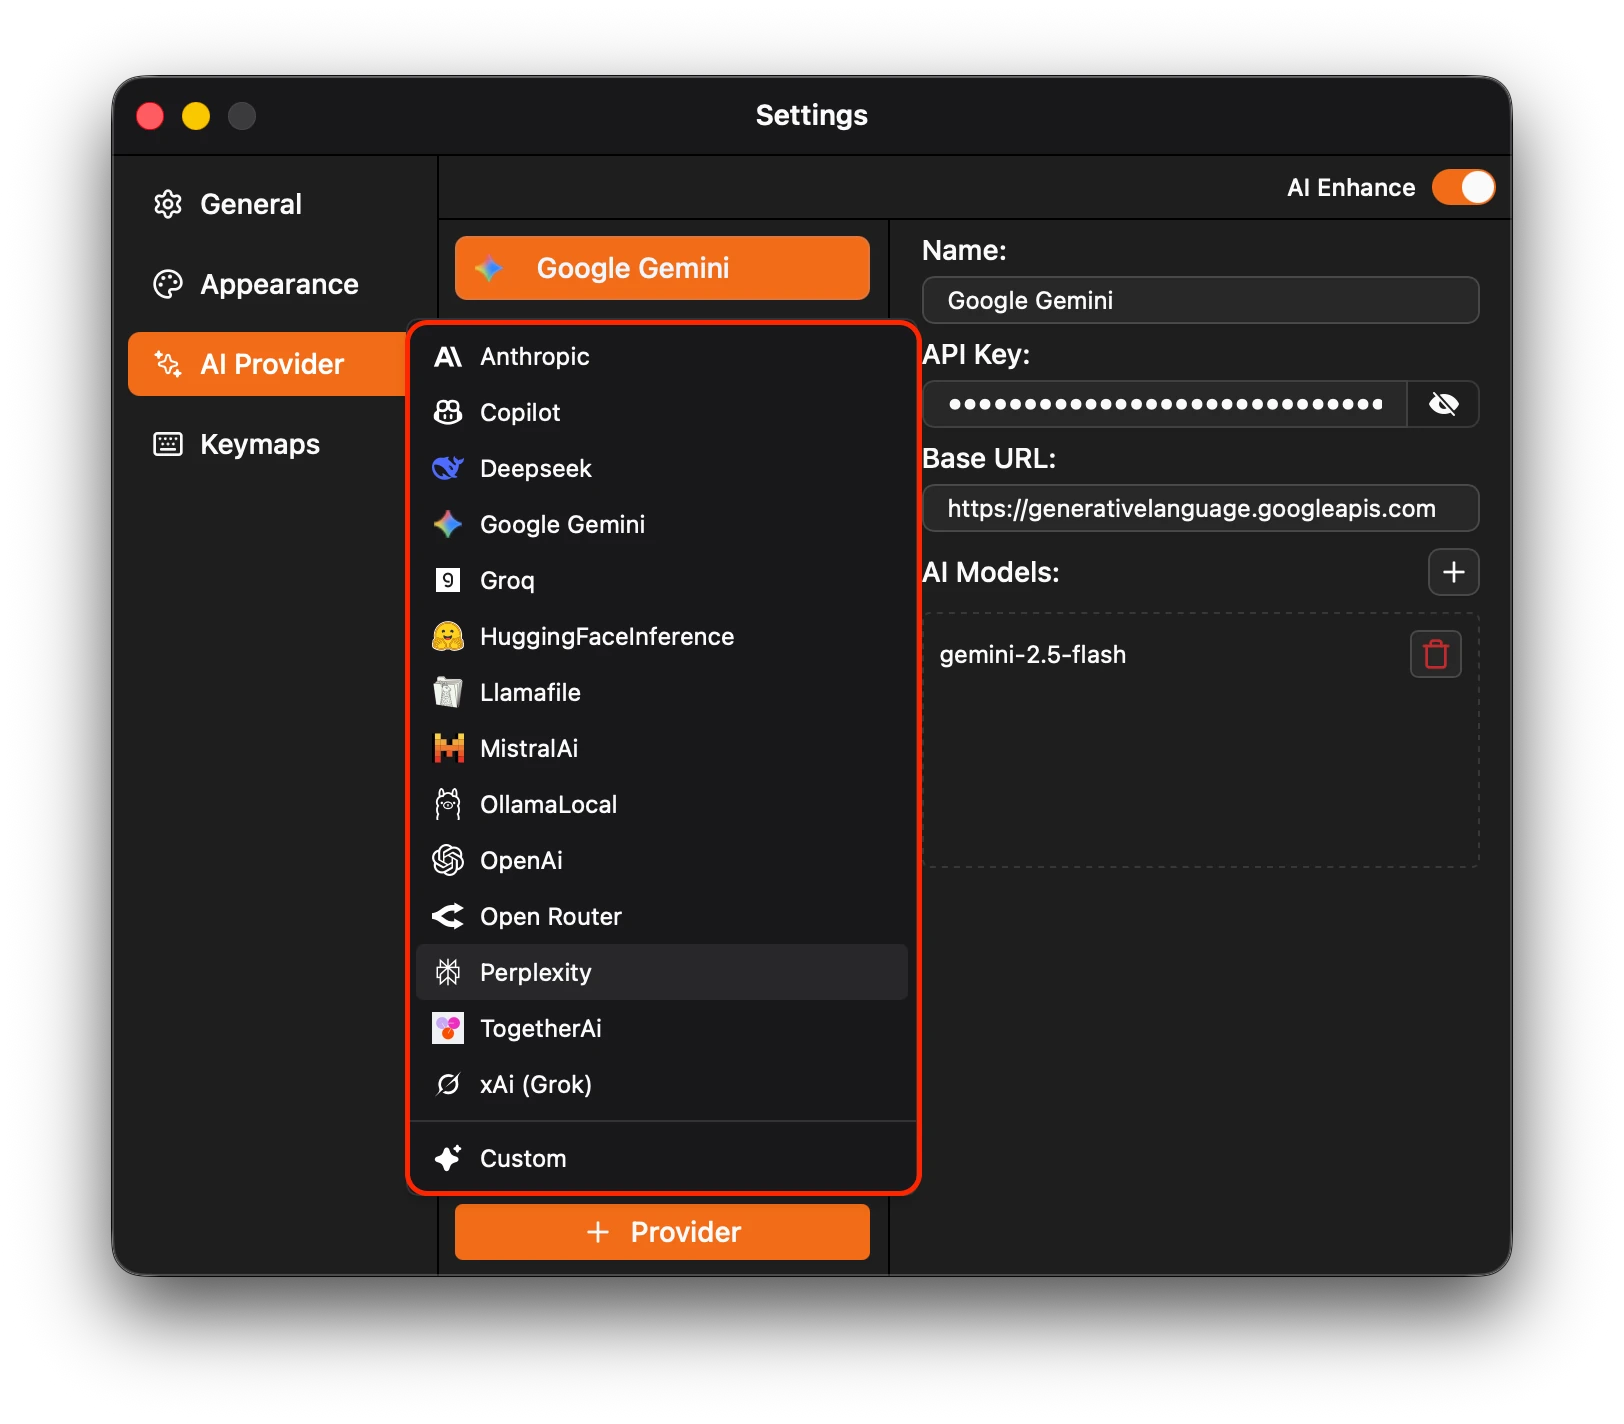Click the Llamafile icon

point(448,692)
